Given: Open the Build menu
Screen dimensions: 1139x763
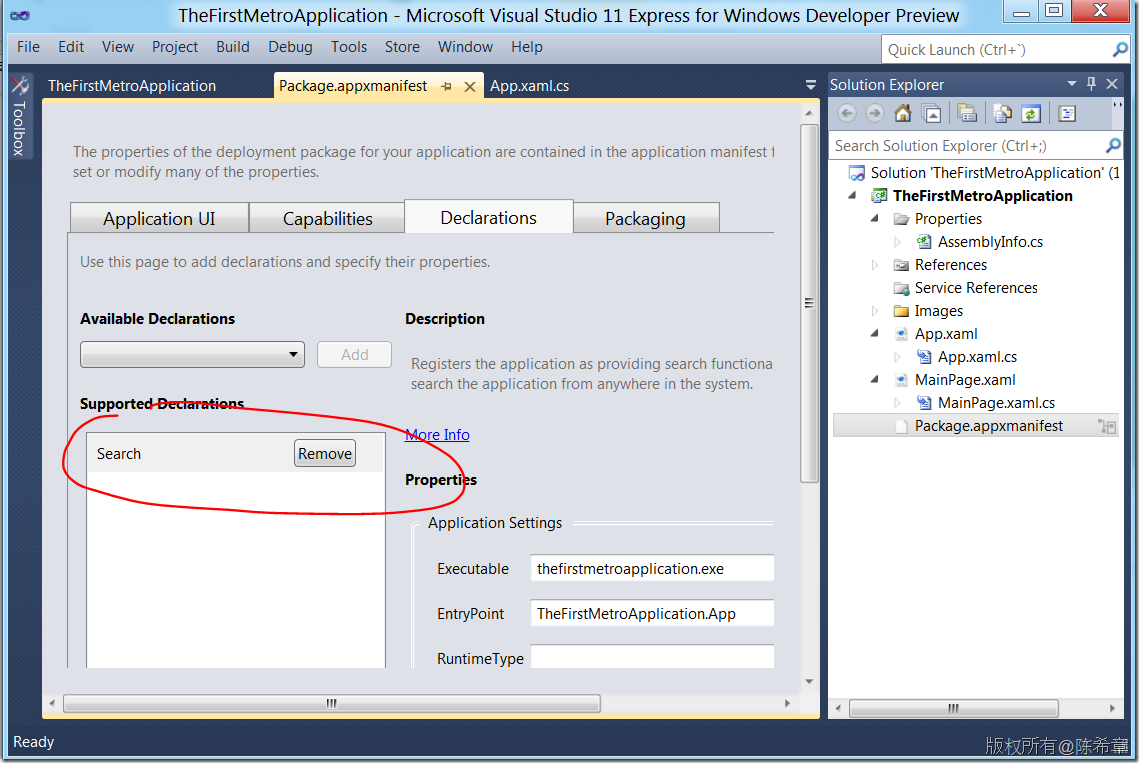Looking at the screenshot, I should [232, 47].
